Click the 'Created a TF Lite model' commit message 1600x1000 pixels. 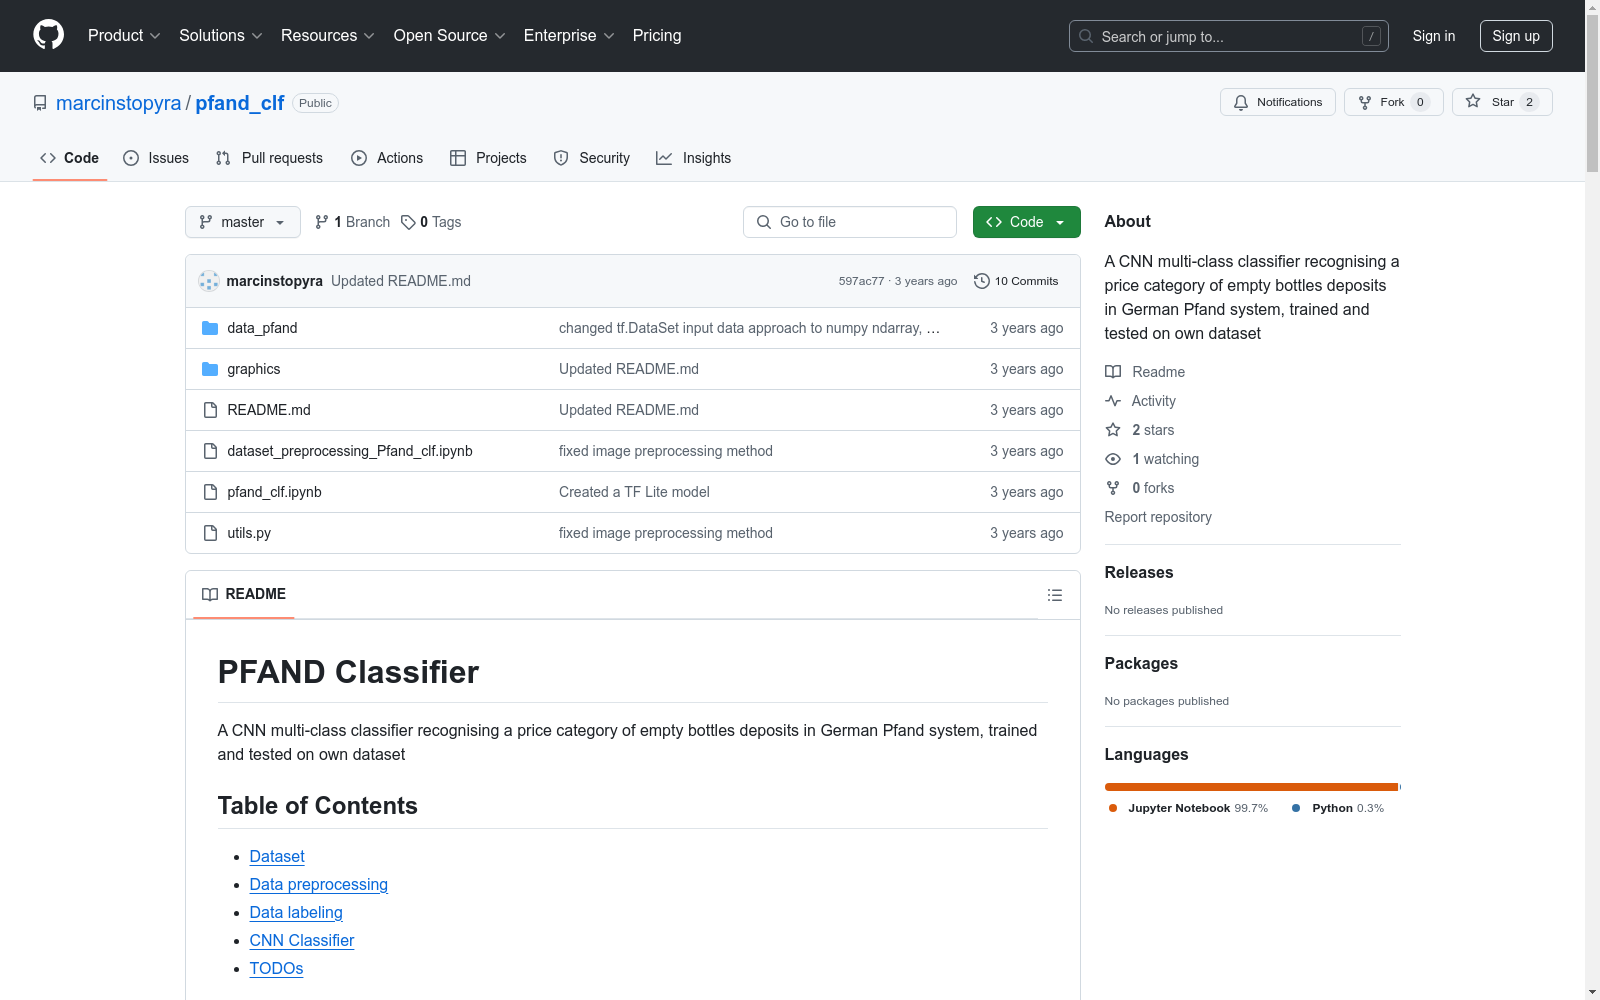coord(634,492)
